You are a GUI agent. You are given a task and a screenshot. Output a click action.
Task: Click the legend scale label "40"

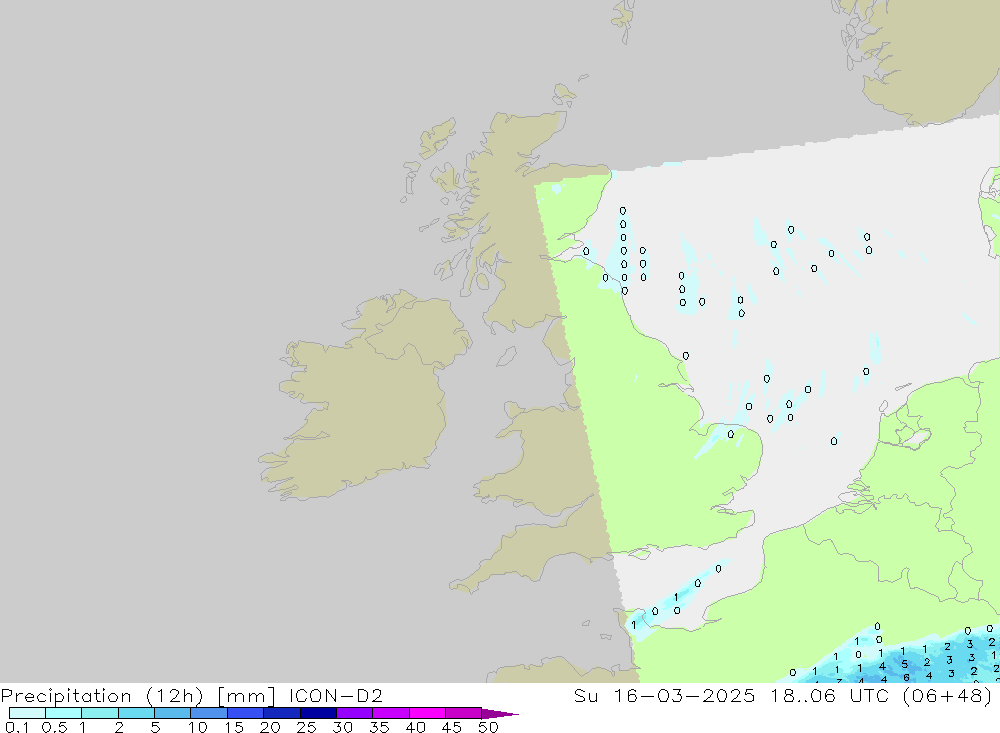pyautogui.click(x=415, y=727)
